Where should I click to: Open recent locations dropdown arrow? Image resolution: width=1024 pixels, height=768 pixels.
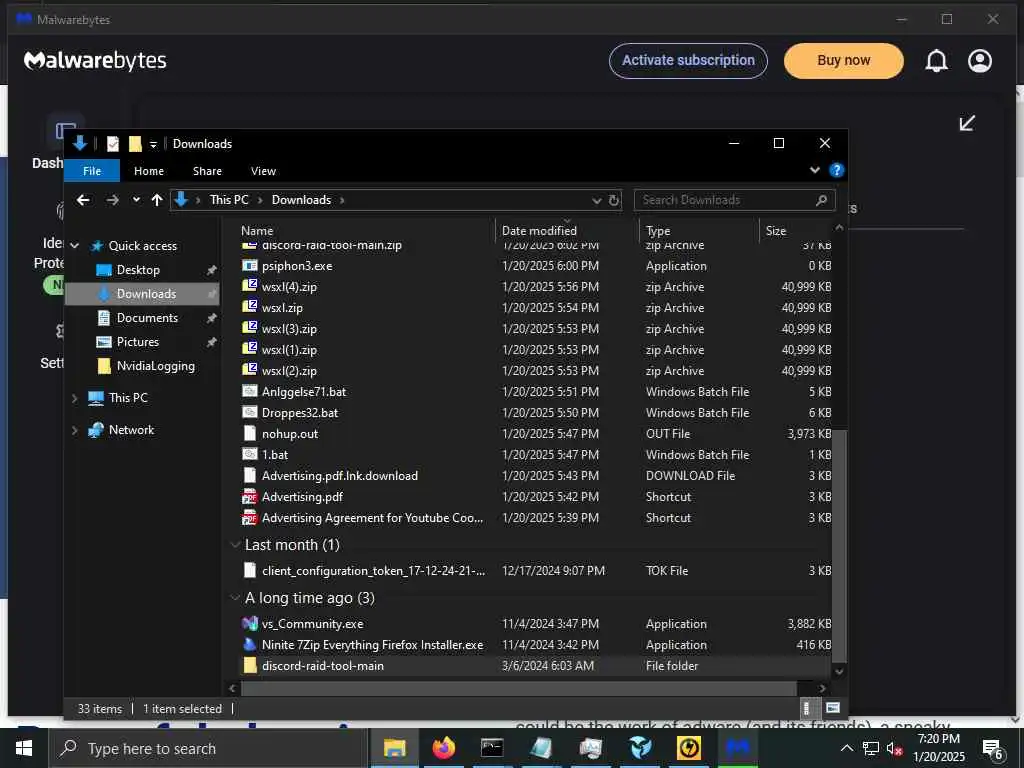click(x=136, y=200)
